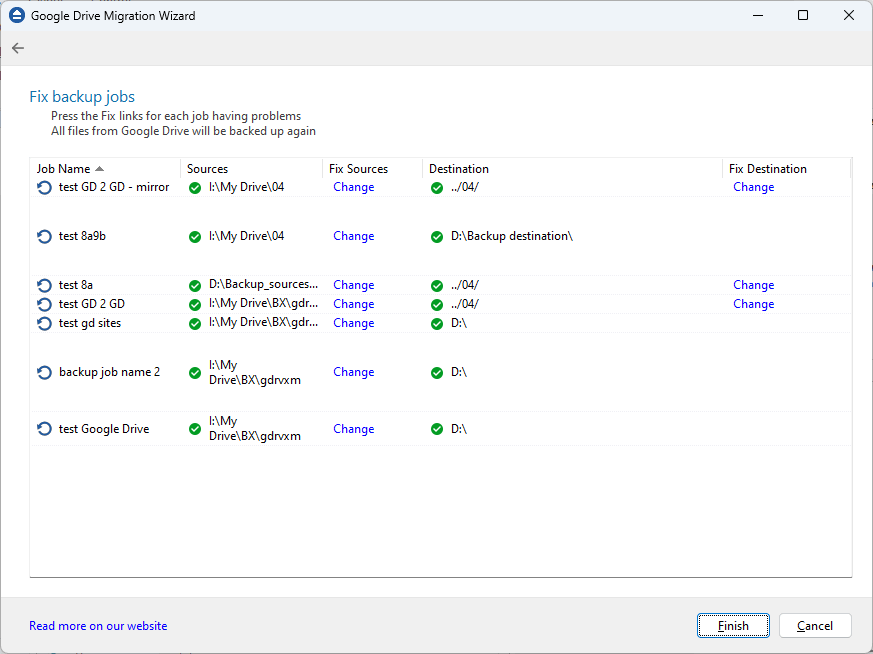Click the green checkmark next to D:\Backup_sources path

pyautogui.click(x=195, y=285)
